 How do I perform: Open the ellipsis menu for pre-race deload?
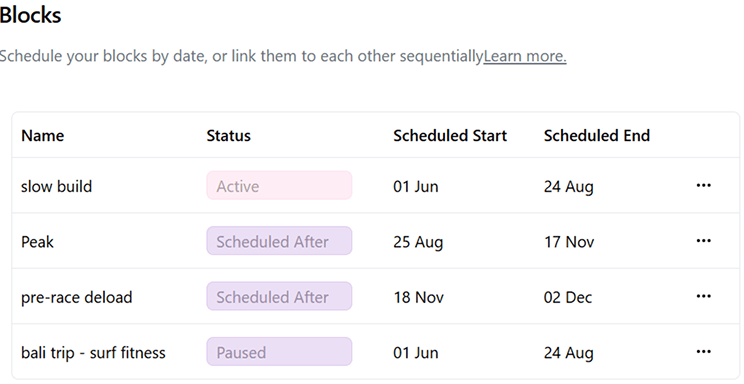[x=703, y=297]
